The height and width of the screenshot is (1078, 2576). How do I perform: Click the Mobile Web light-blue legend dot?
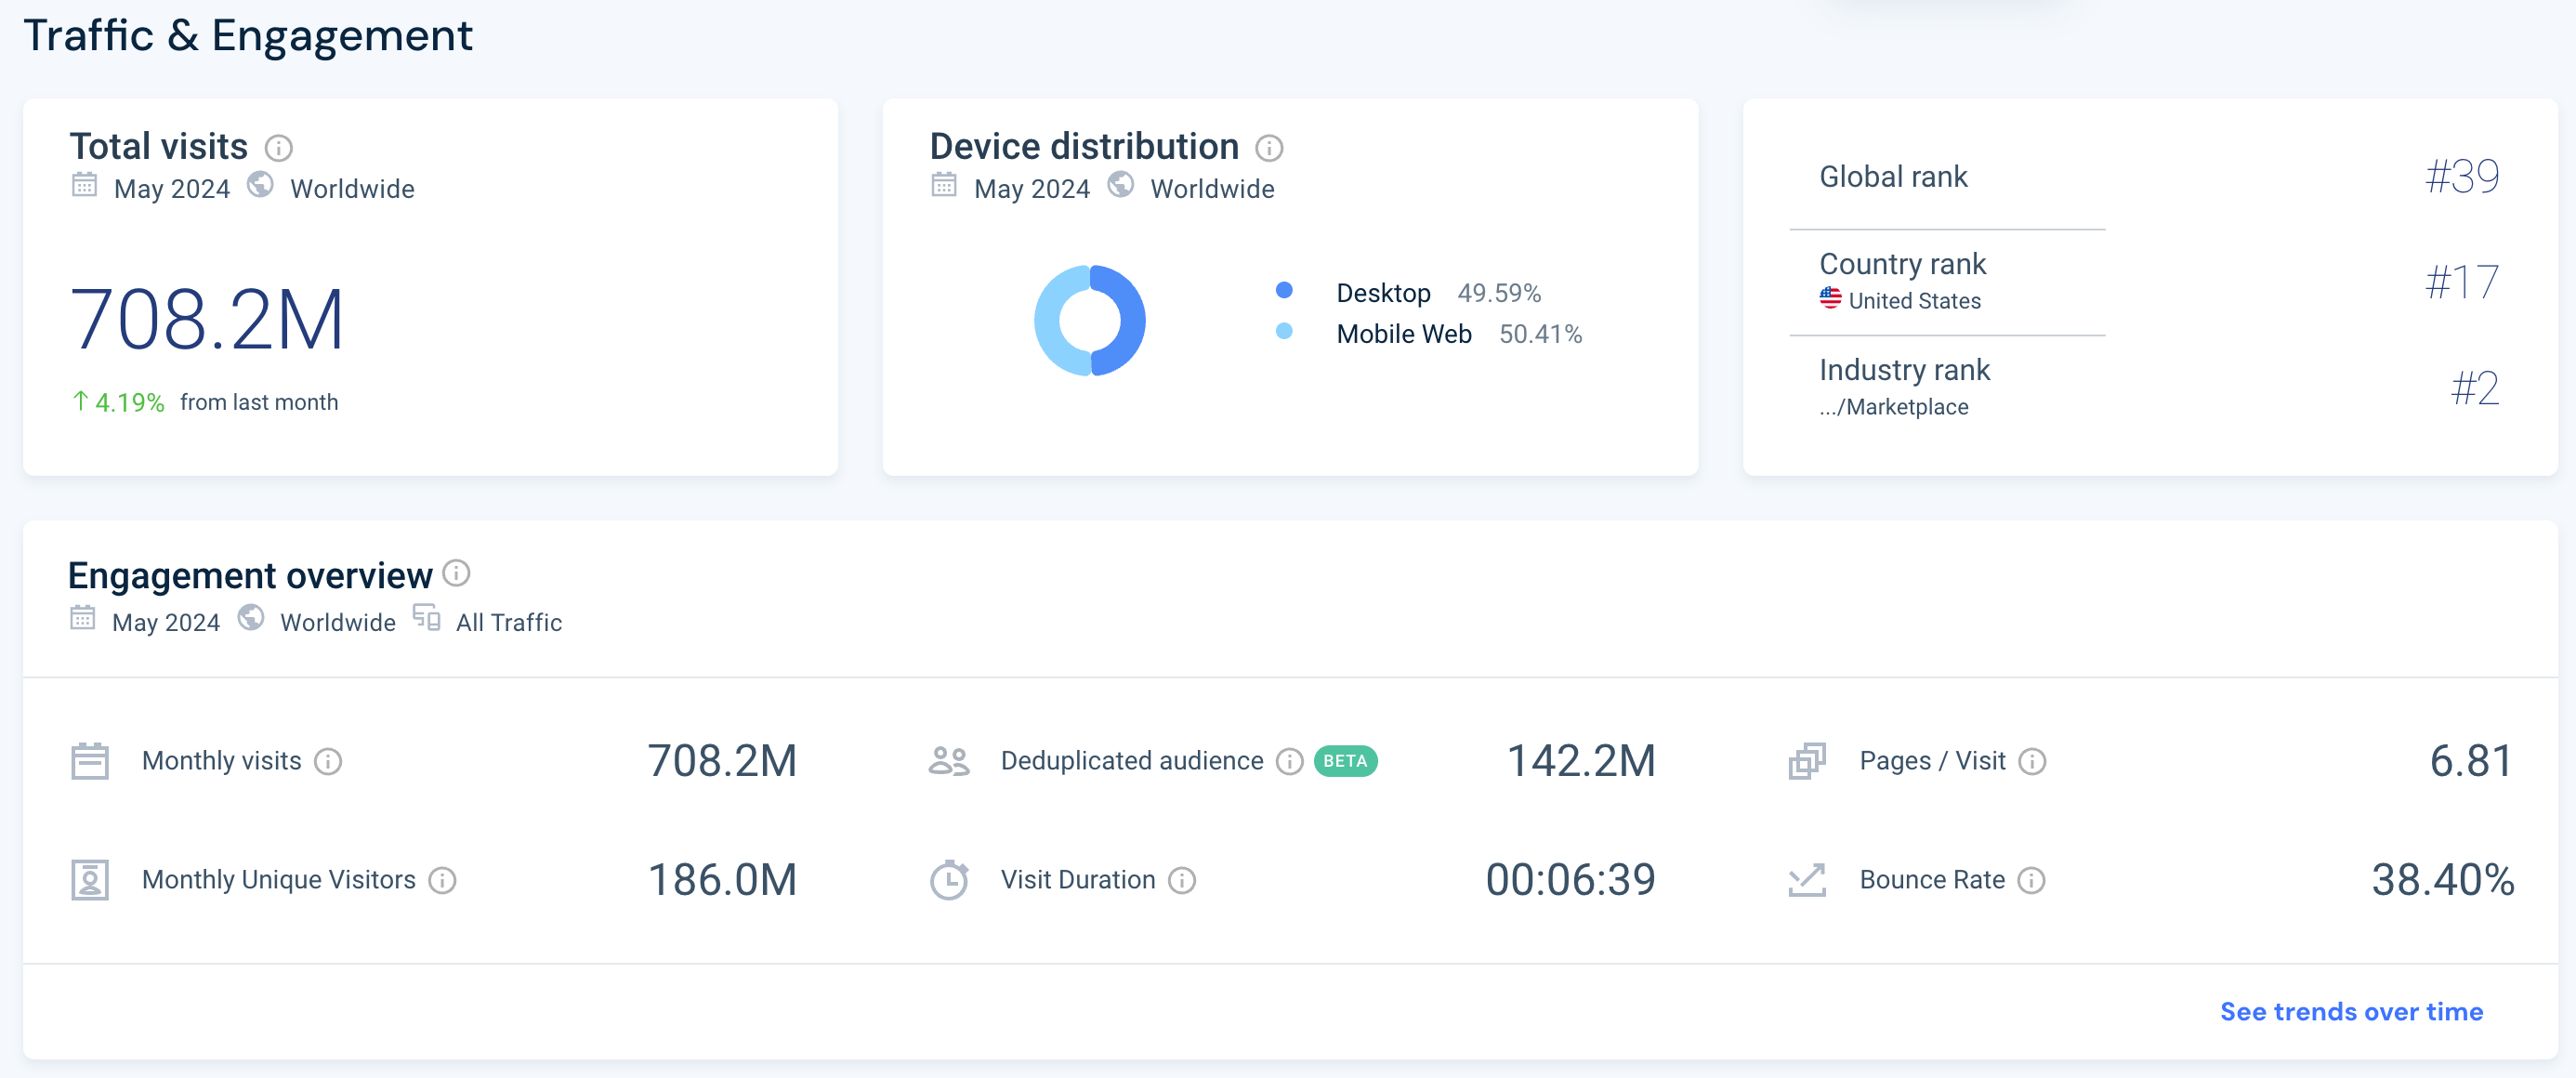tap(1284, 332)
